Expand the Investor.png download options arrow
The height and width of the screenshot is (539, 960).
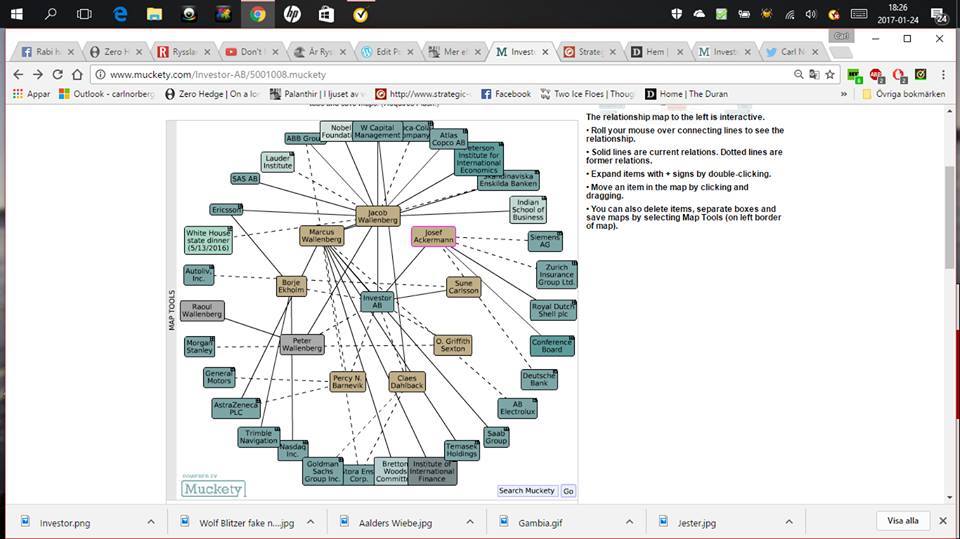coord(151,521)
